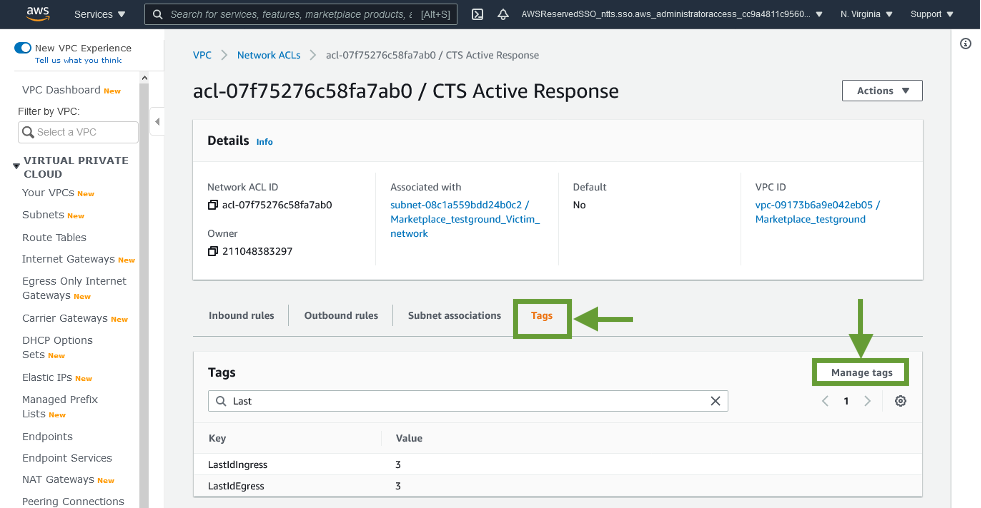Switch to the Subnet associations tab
Viewport: 981px width, 508px height.
coord(454,316)
